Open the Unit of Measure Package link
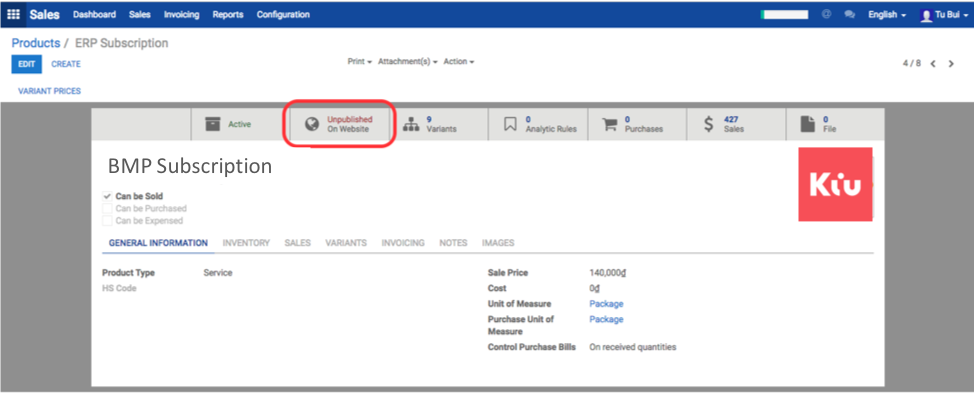This screenshot has width=974, height=393. click(x=606, y=304)
